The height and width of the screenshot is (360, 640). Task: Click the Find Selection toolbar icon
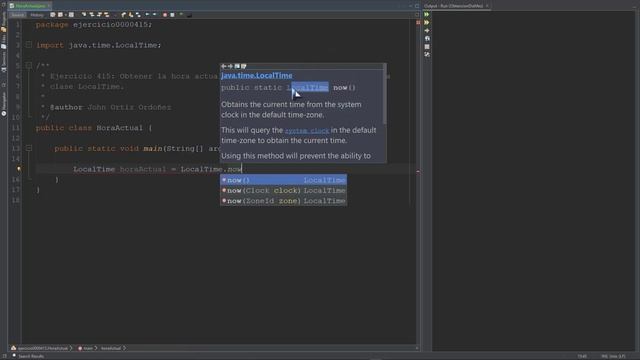point(84,15)
